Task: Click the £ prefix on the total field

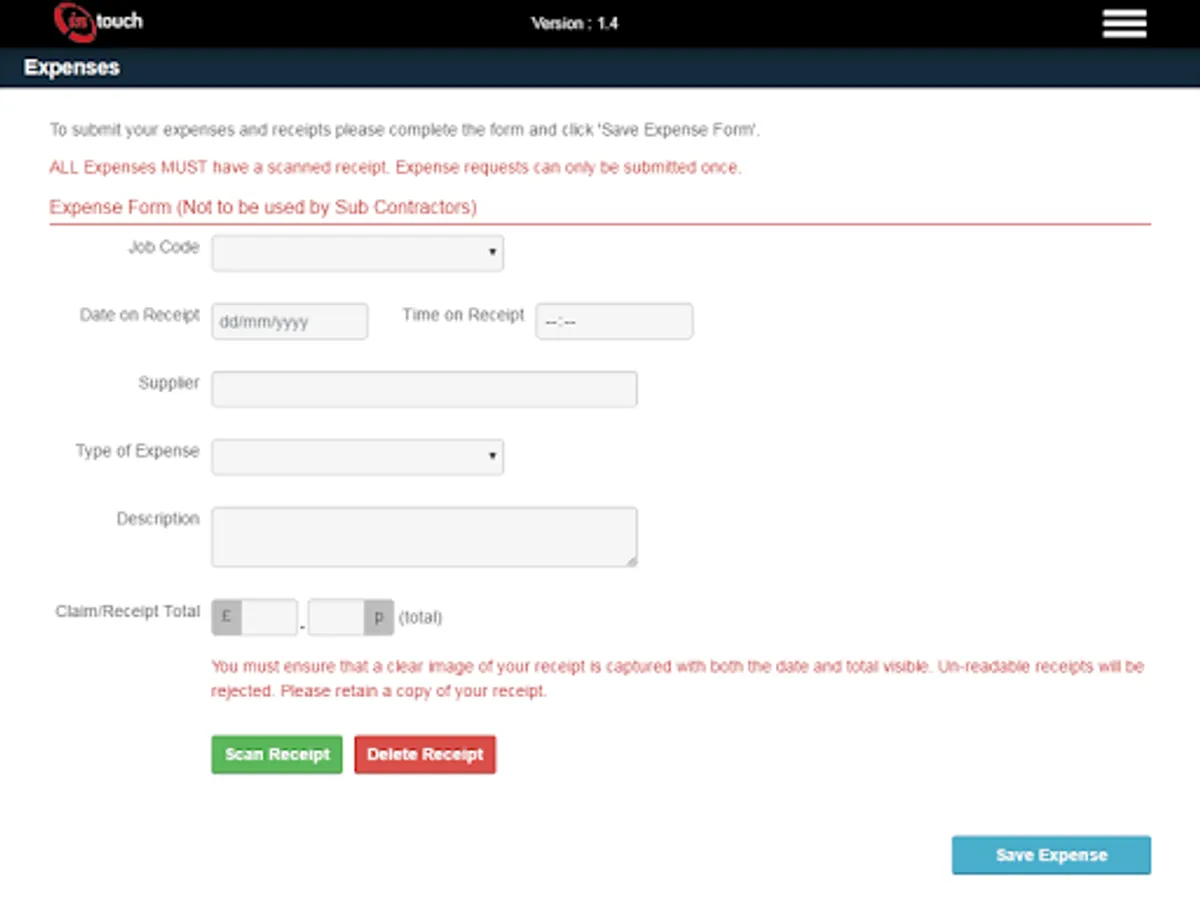Action: (x=227, y=617)
